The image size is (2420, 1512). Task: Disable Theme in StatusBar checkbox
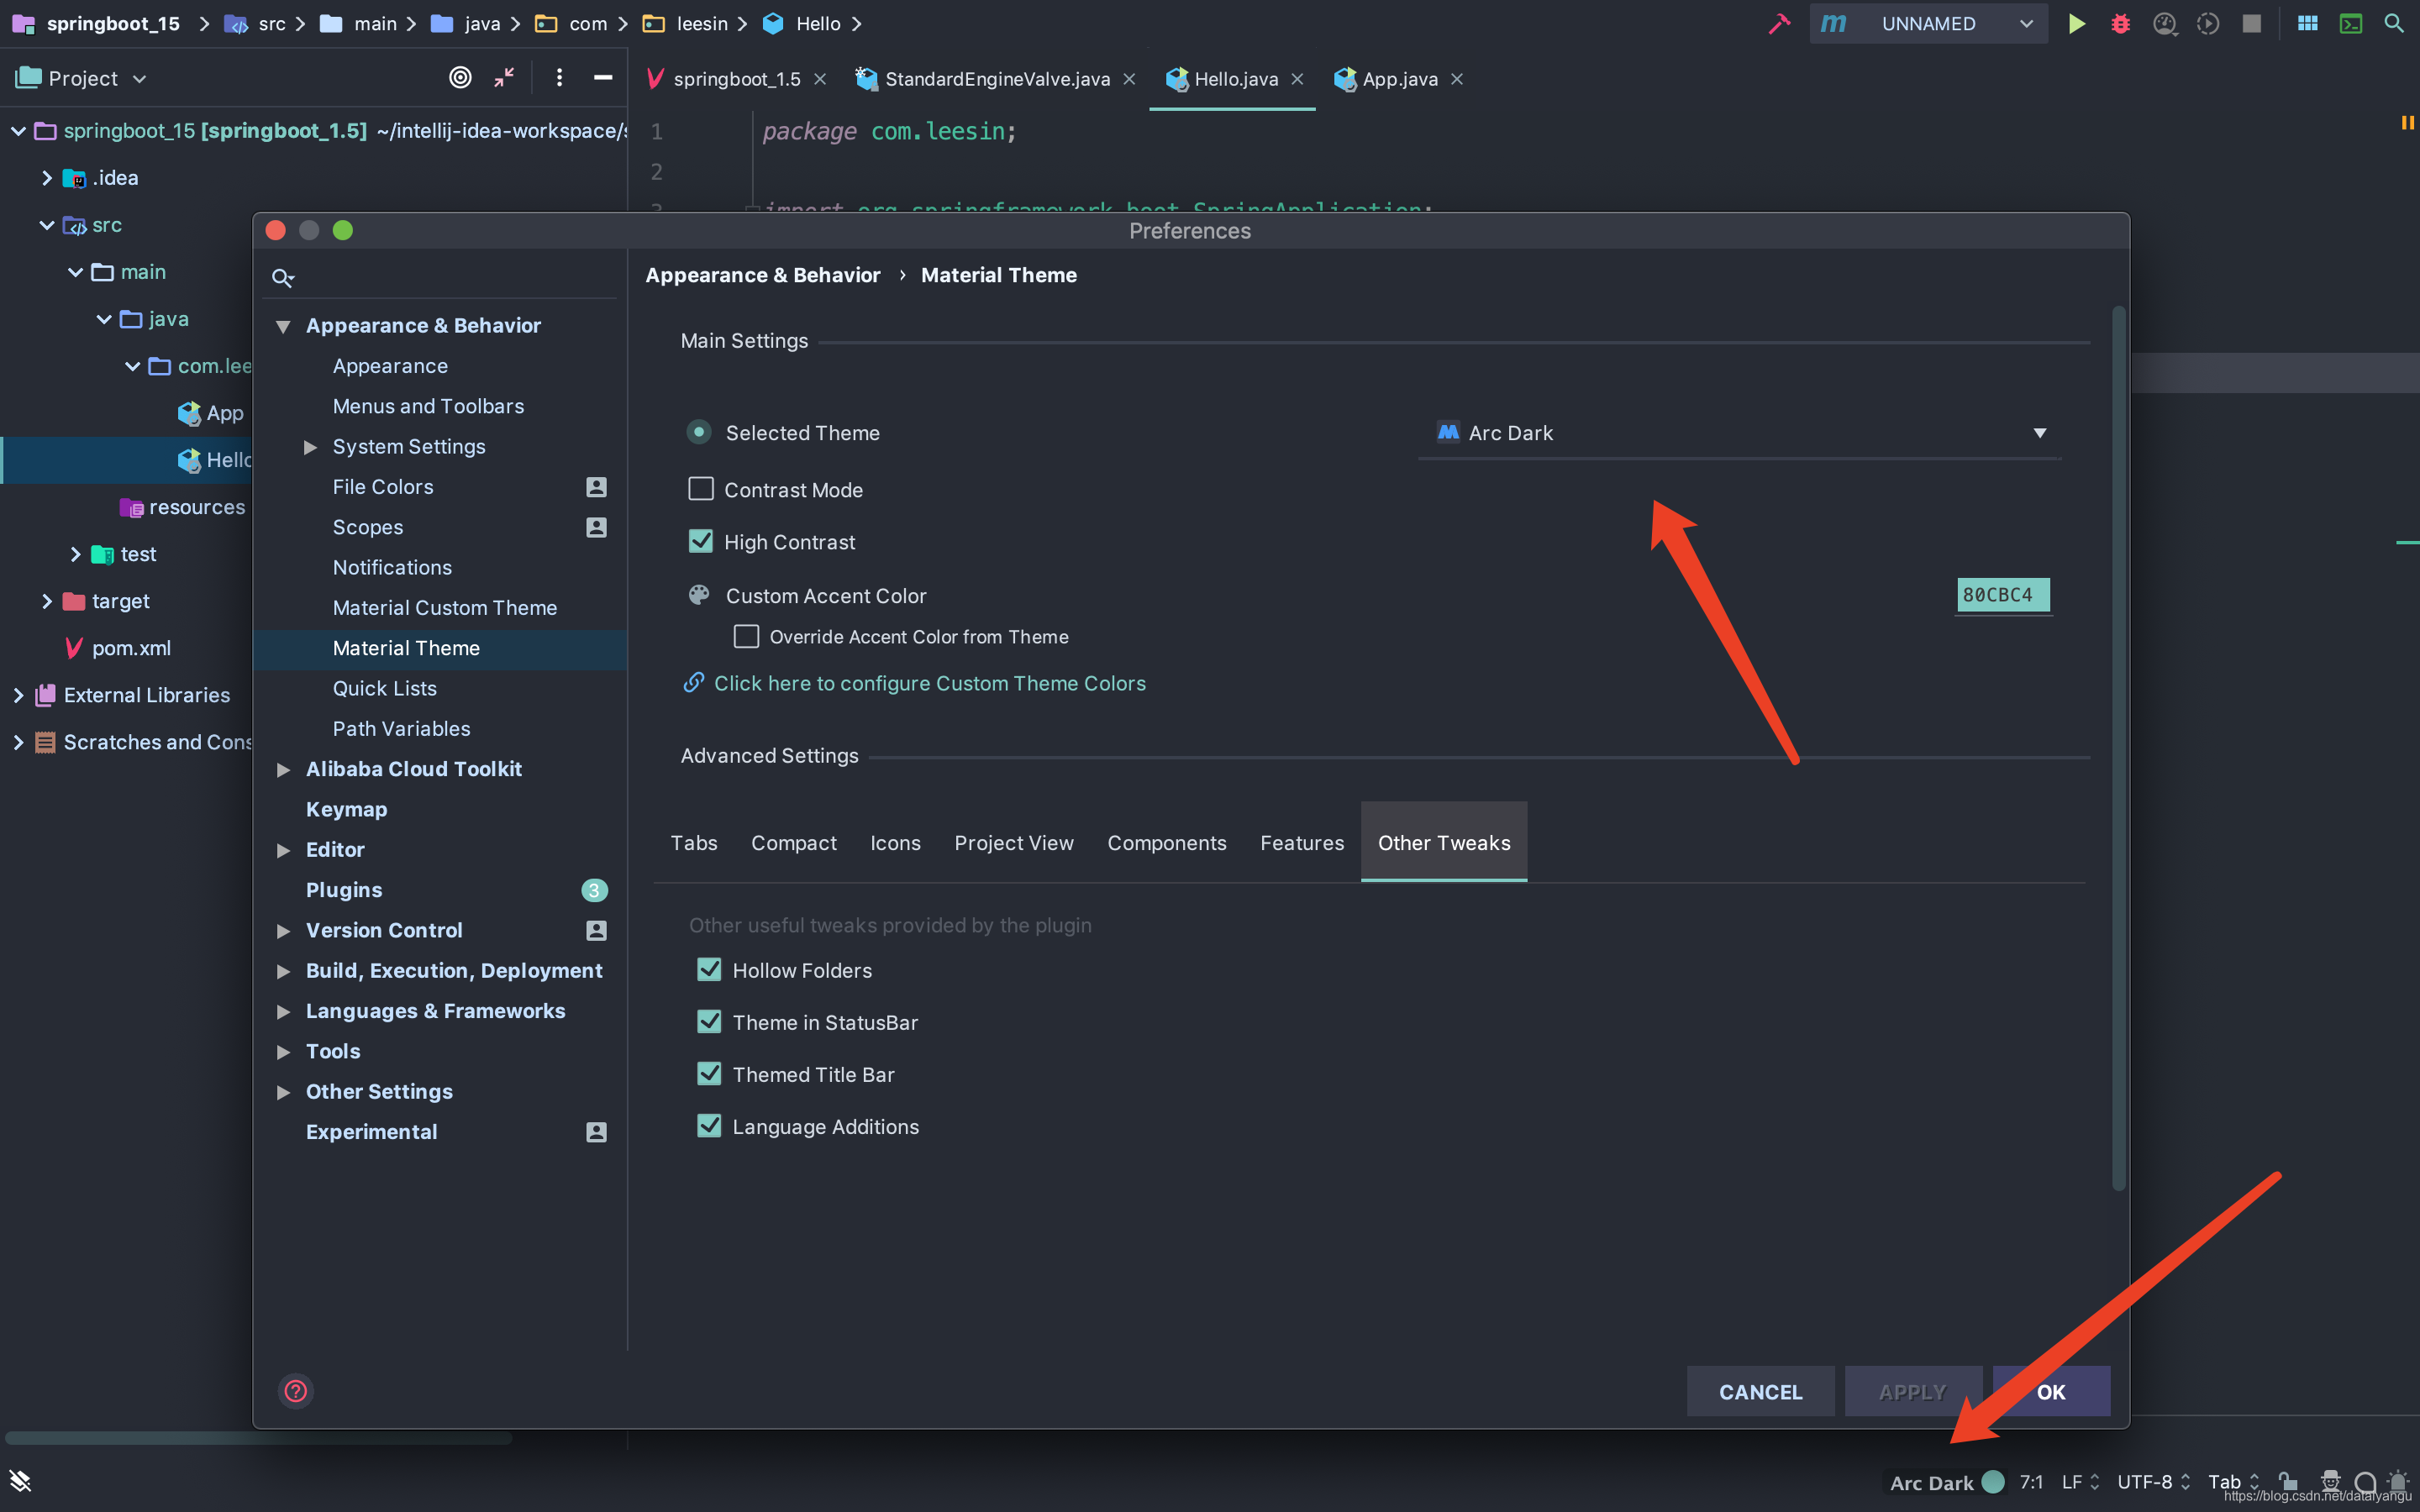click(x=709, y=1021)
